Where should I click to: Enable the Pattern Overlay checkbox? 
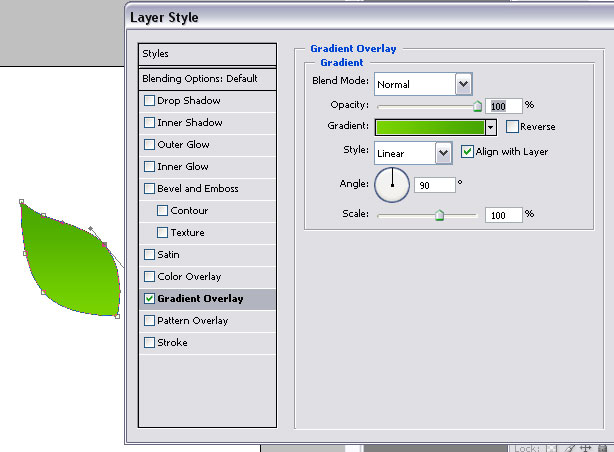[149, 321]
